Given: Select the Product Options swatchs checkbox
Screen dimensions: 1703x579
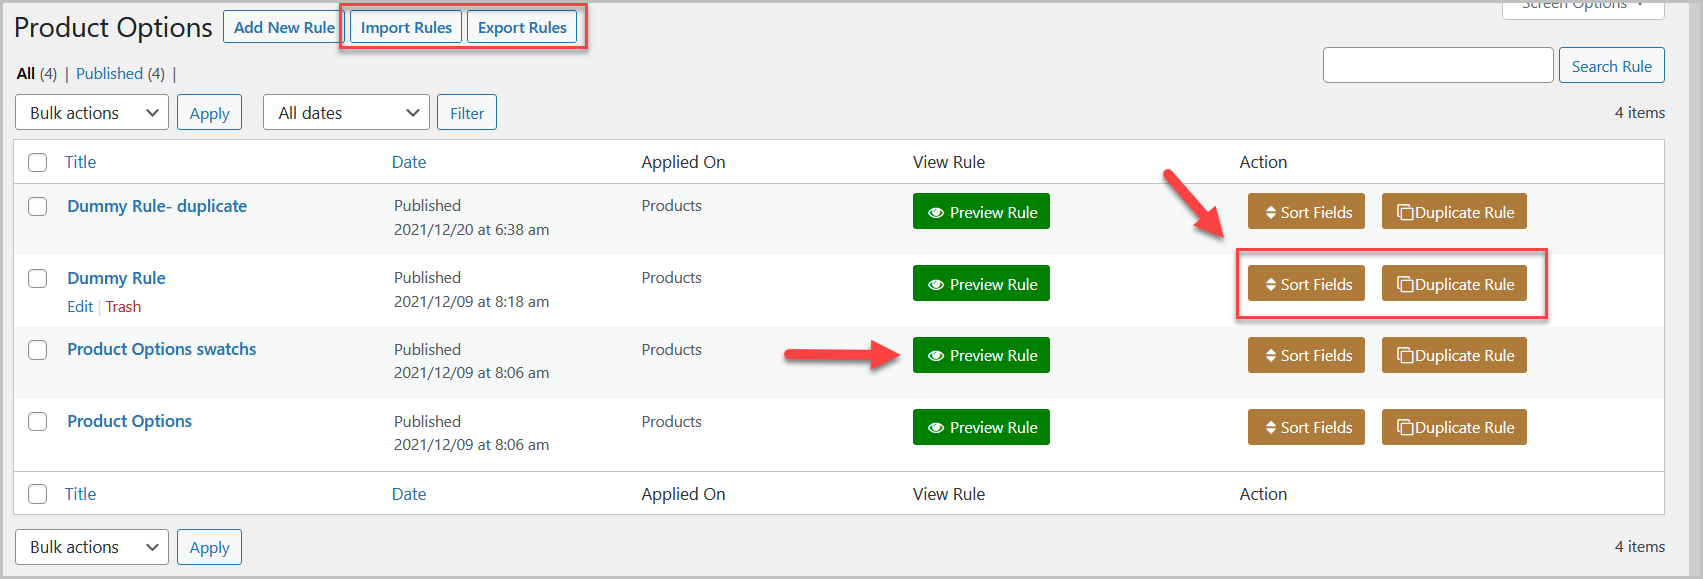Looking at the screenshot, I should 38,350.
